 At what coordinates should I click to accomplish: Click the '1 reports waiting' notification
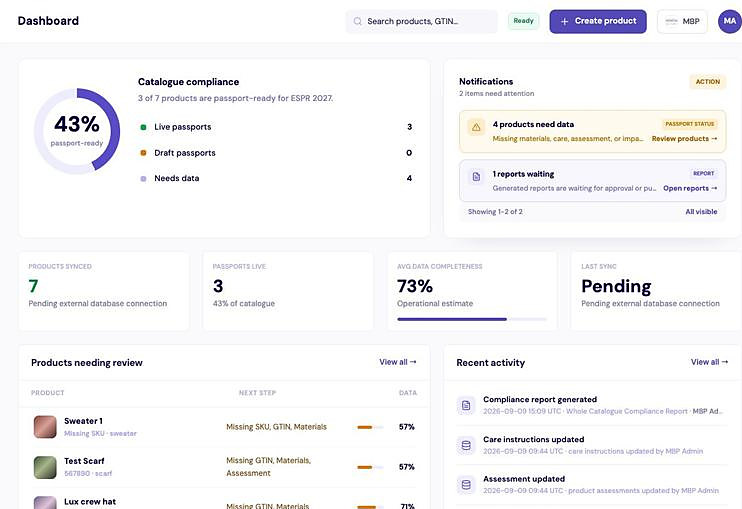(592, 181)
